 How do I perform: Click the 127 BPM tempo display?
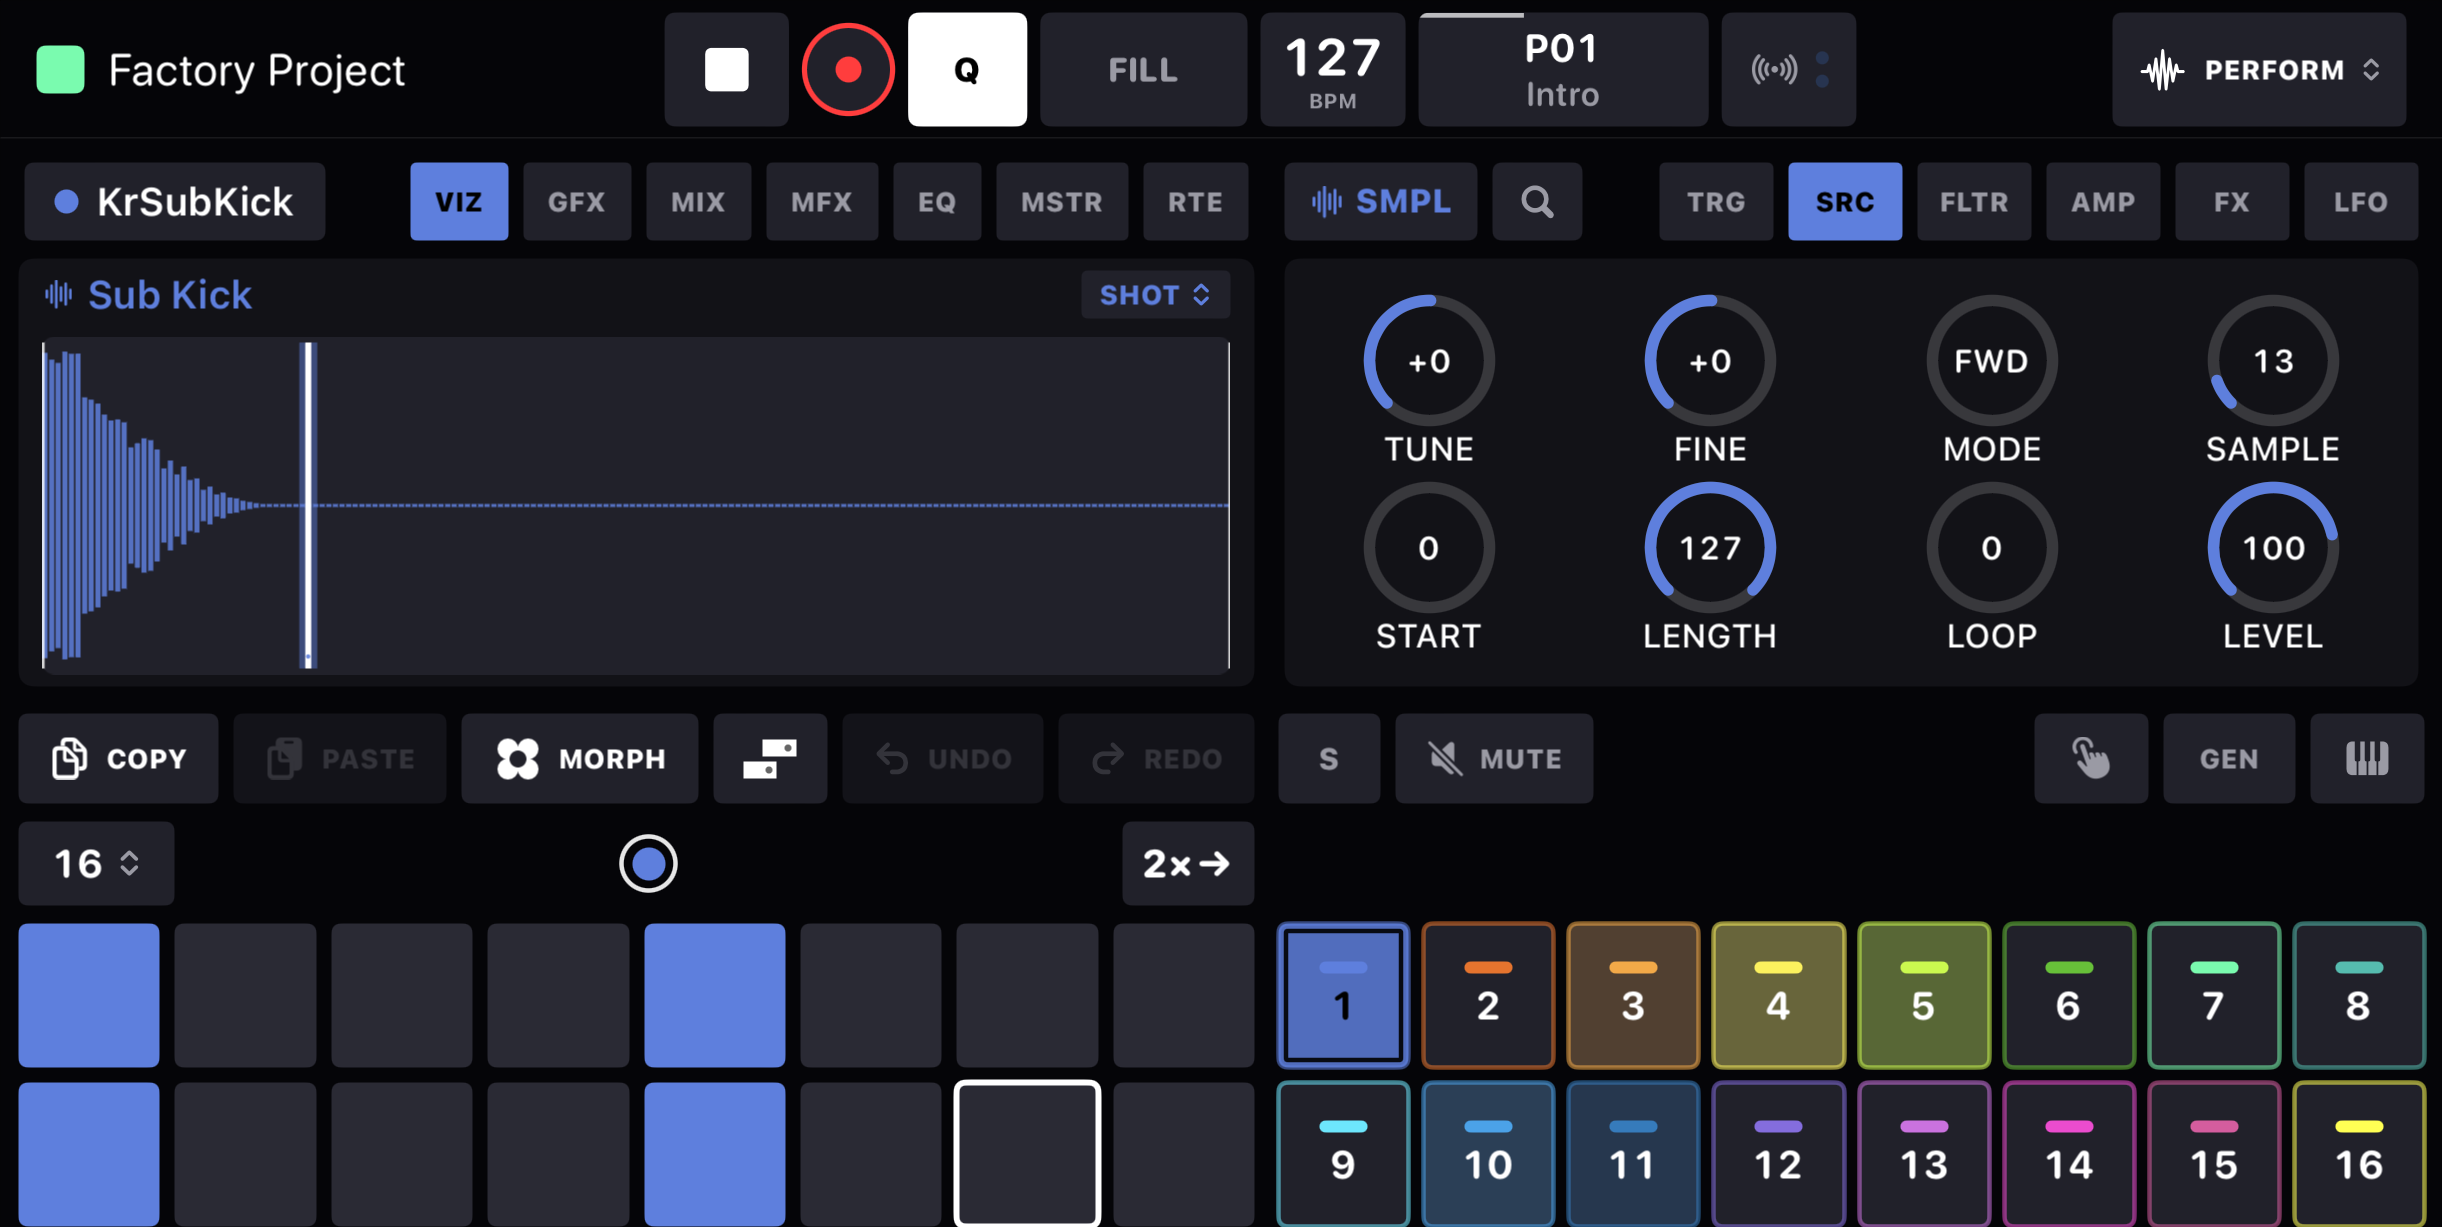[x=1333, y=70]
